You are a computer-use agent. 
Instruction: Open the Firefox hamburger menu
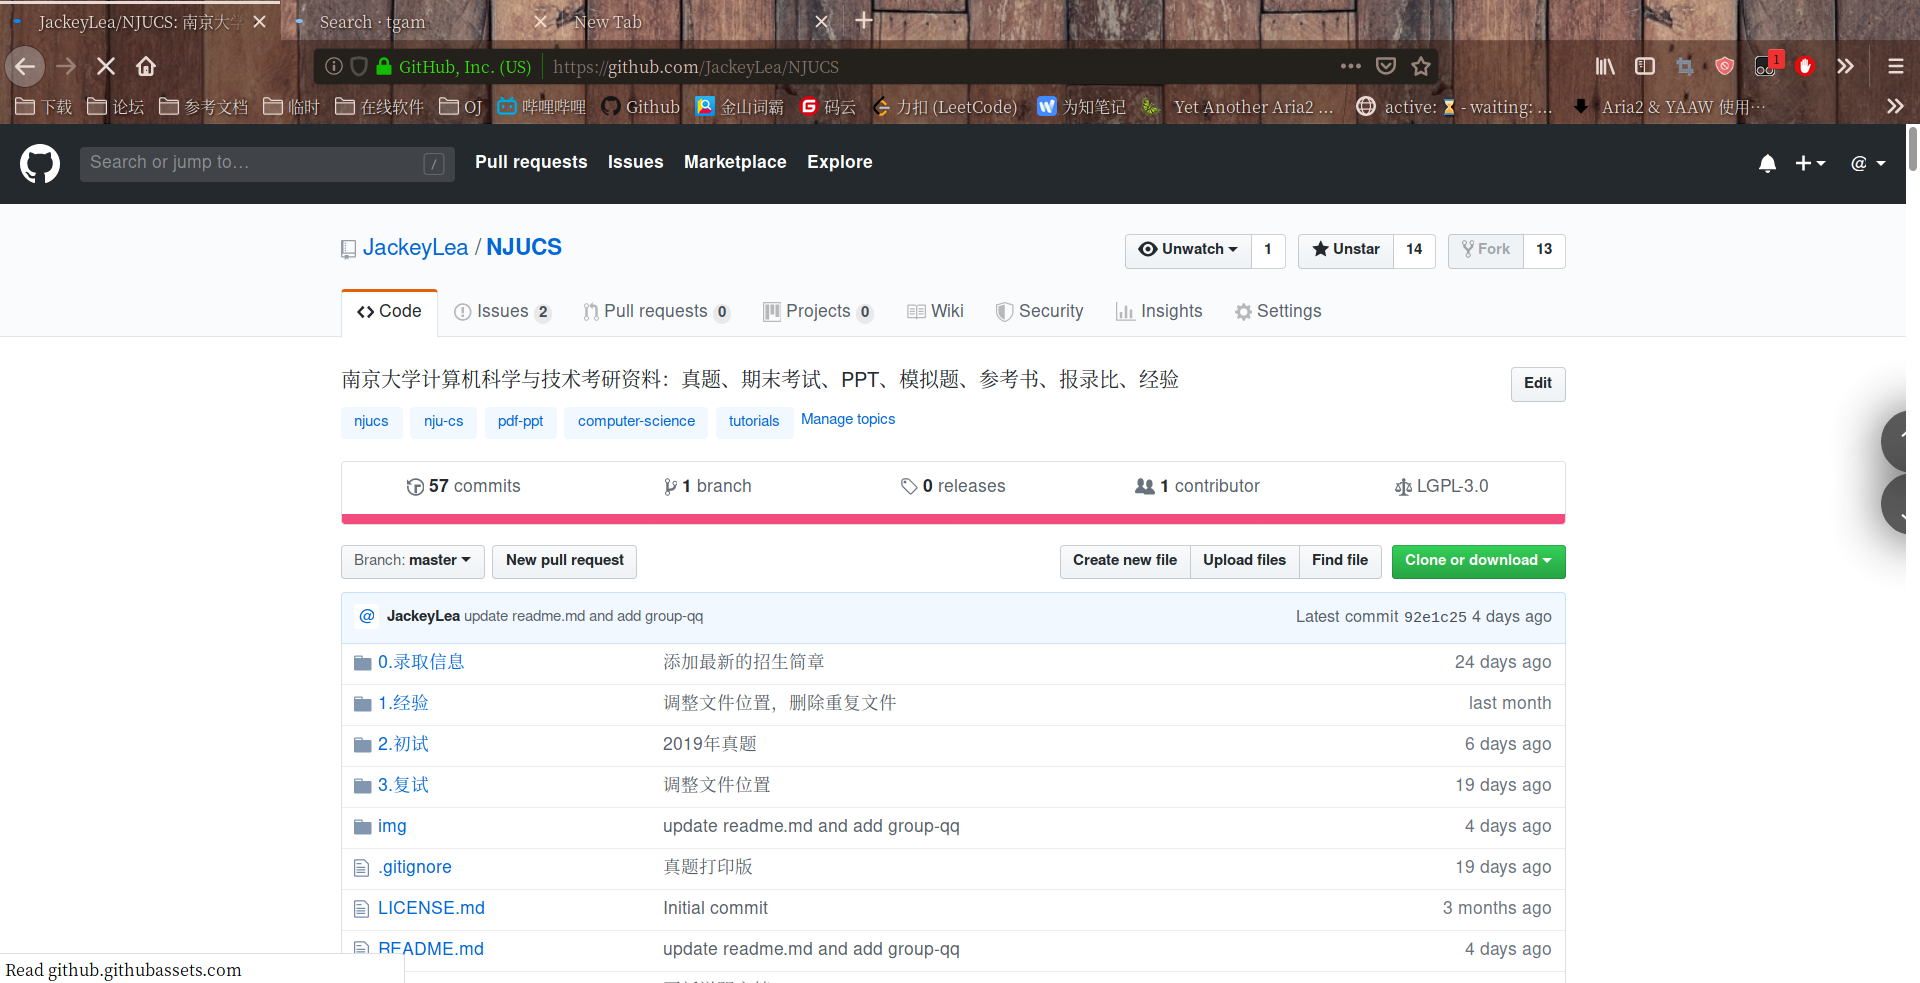(x=1895, y=66)
